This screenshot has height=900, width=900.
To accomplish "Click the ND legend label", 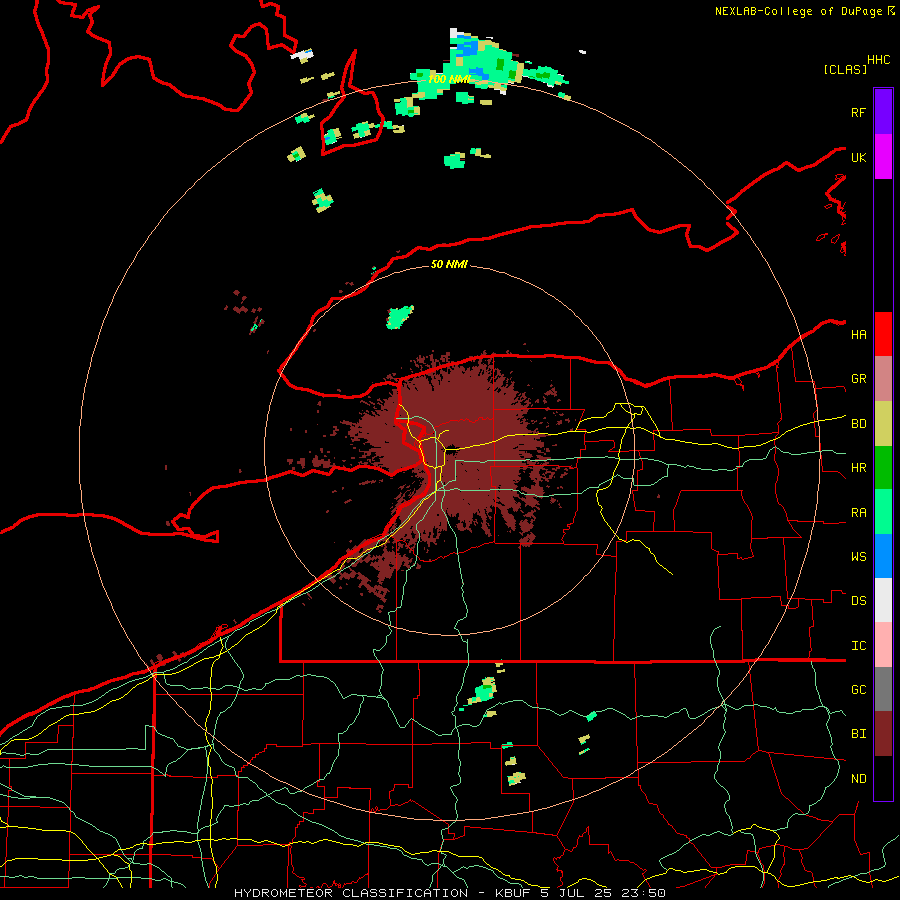I will [858, 779].
